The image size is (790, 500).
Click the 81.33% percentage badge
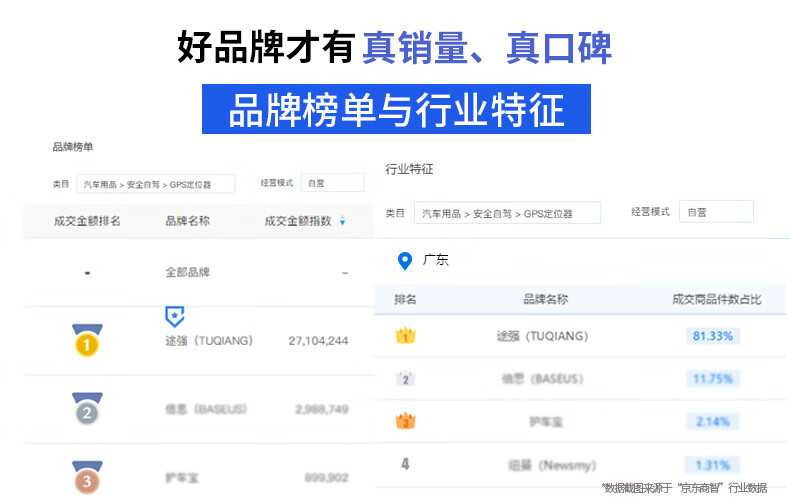[713, 336]
